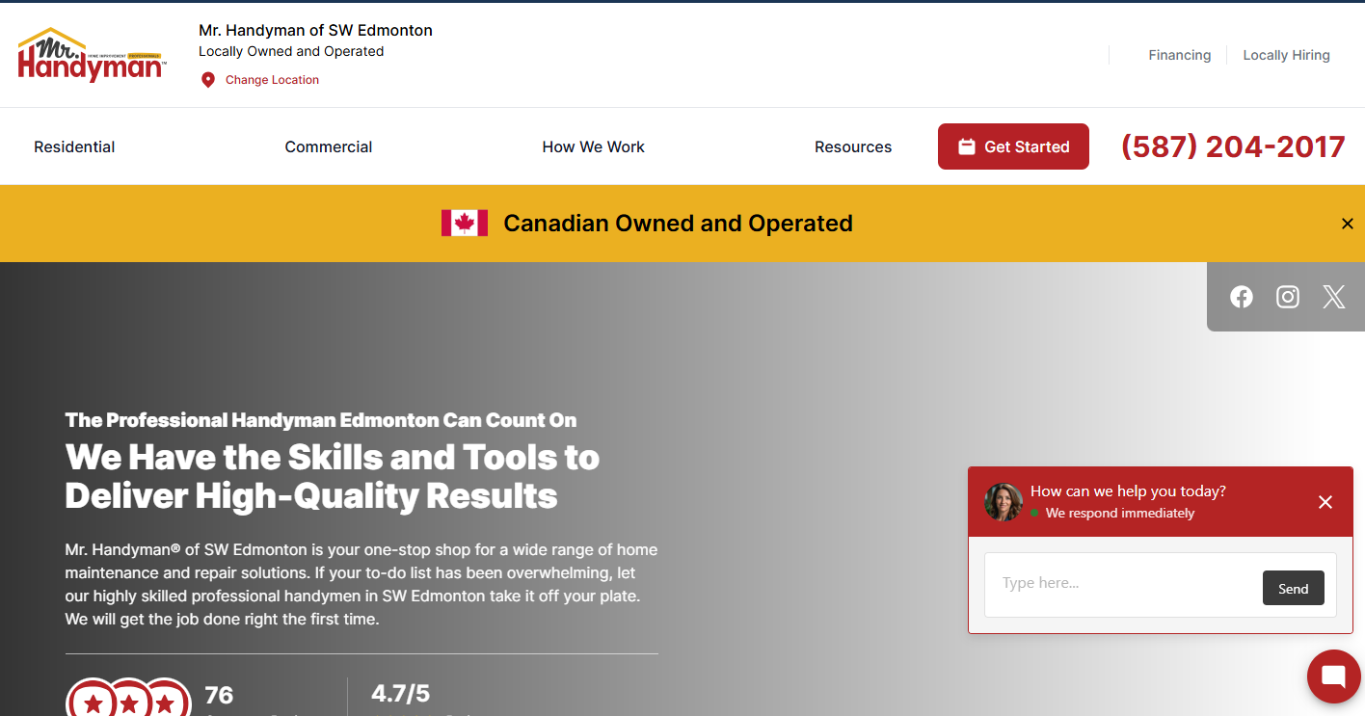Close the chat help popup
This screenshot has height=716, width=1365.
[x=1325, y=502]
